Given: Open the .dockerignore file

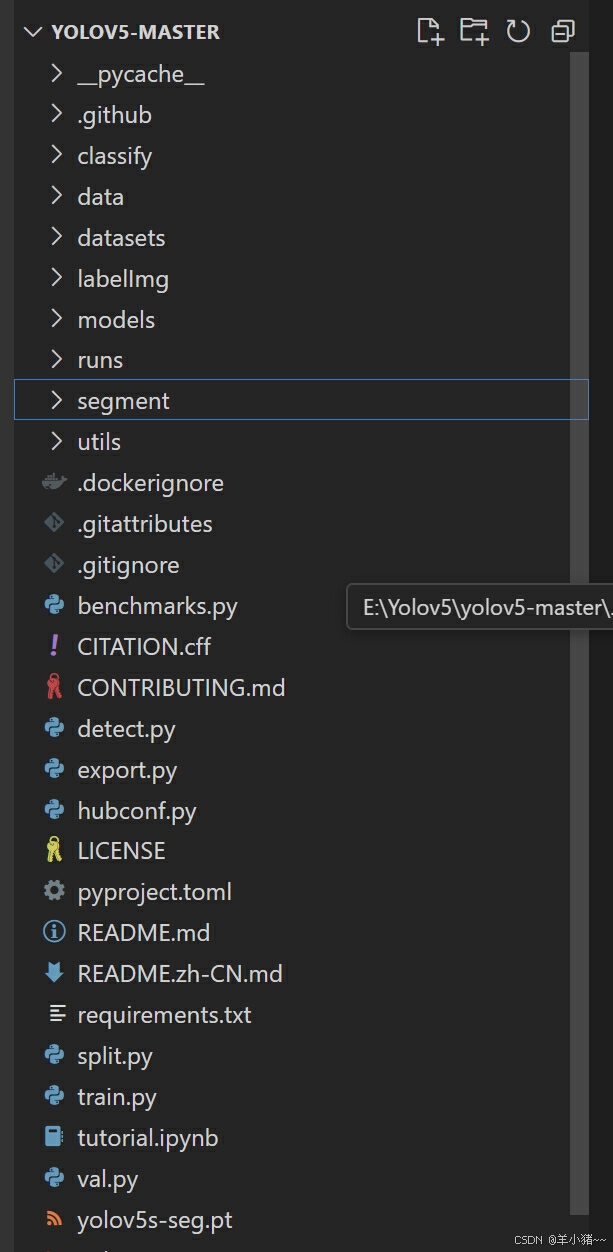Looking at the screenshot, I should click(151, 483).
